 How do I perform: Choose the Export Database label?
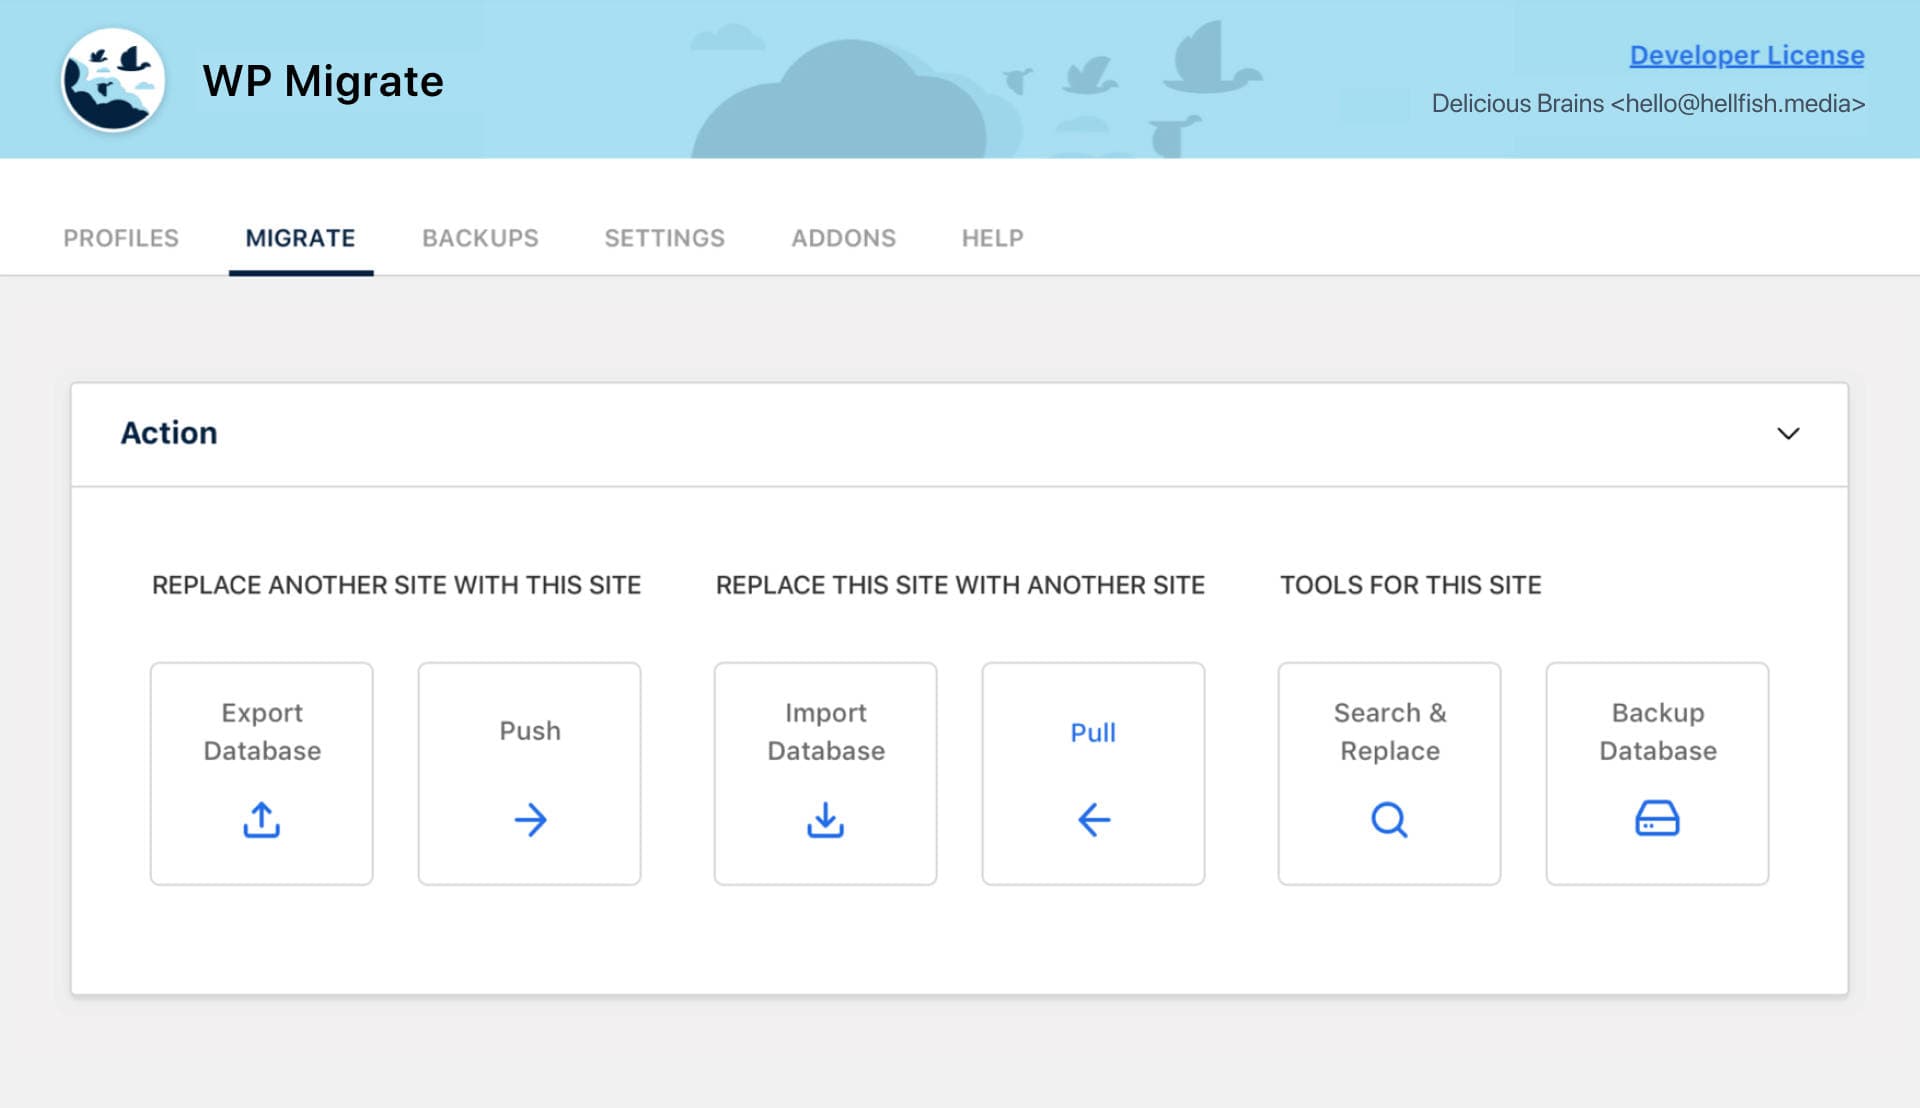[262, 732]
